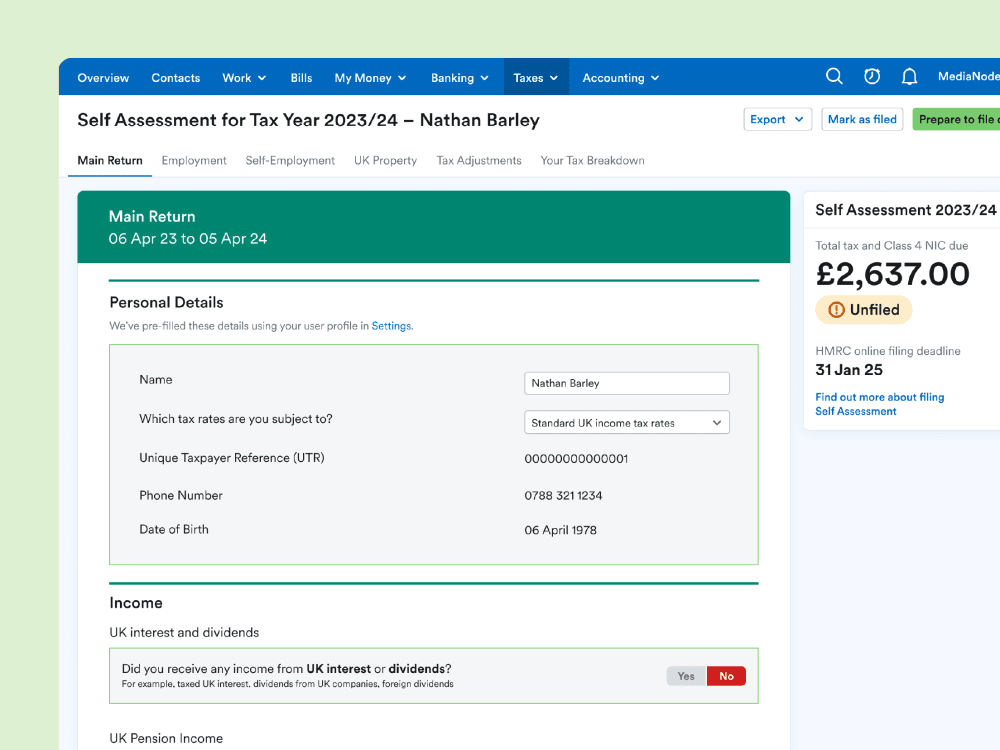Viewport: 1000px width, 750px height.
Task: Click the Mark as filed button
Action: coord(862,118)
